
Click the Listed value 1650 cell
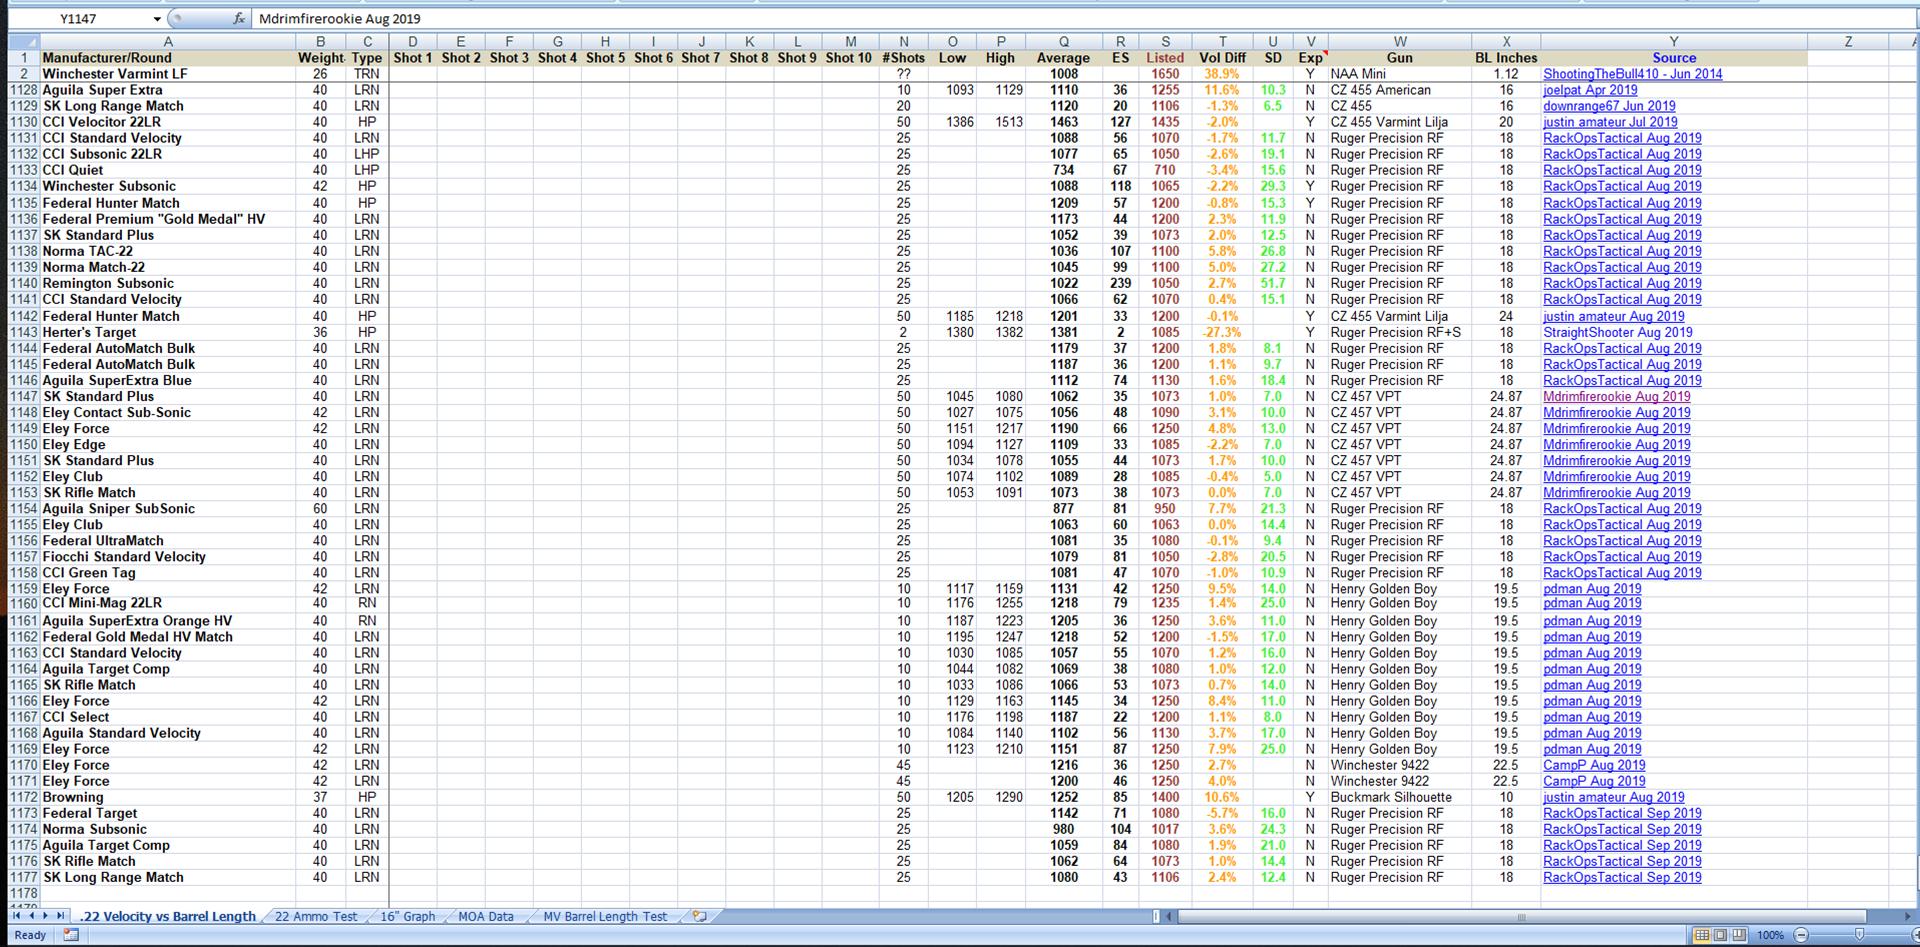(1165, 74)
